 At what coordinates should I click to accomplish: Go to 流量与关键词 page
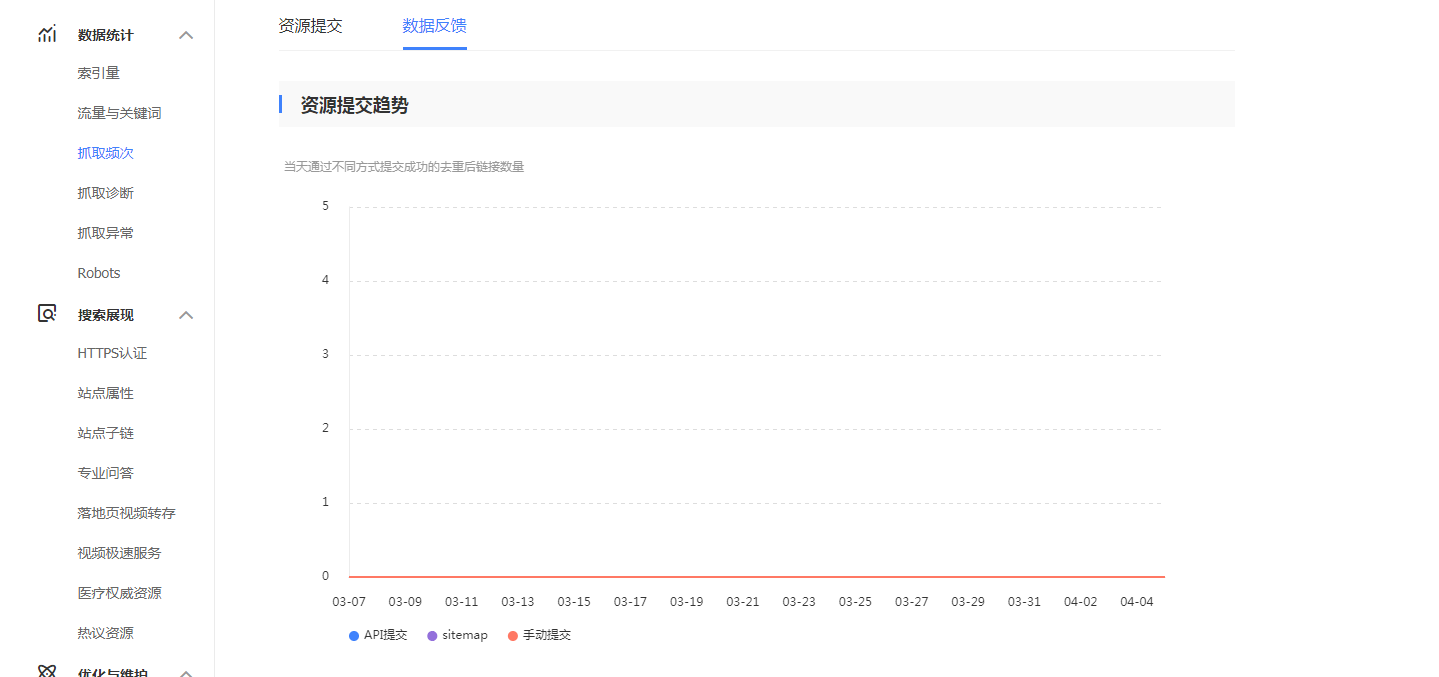(119, 113)
